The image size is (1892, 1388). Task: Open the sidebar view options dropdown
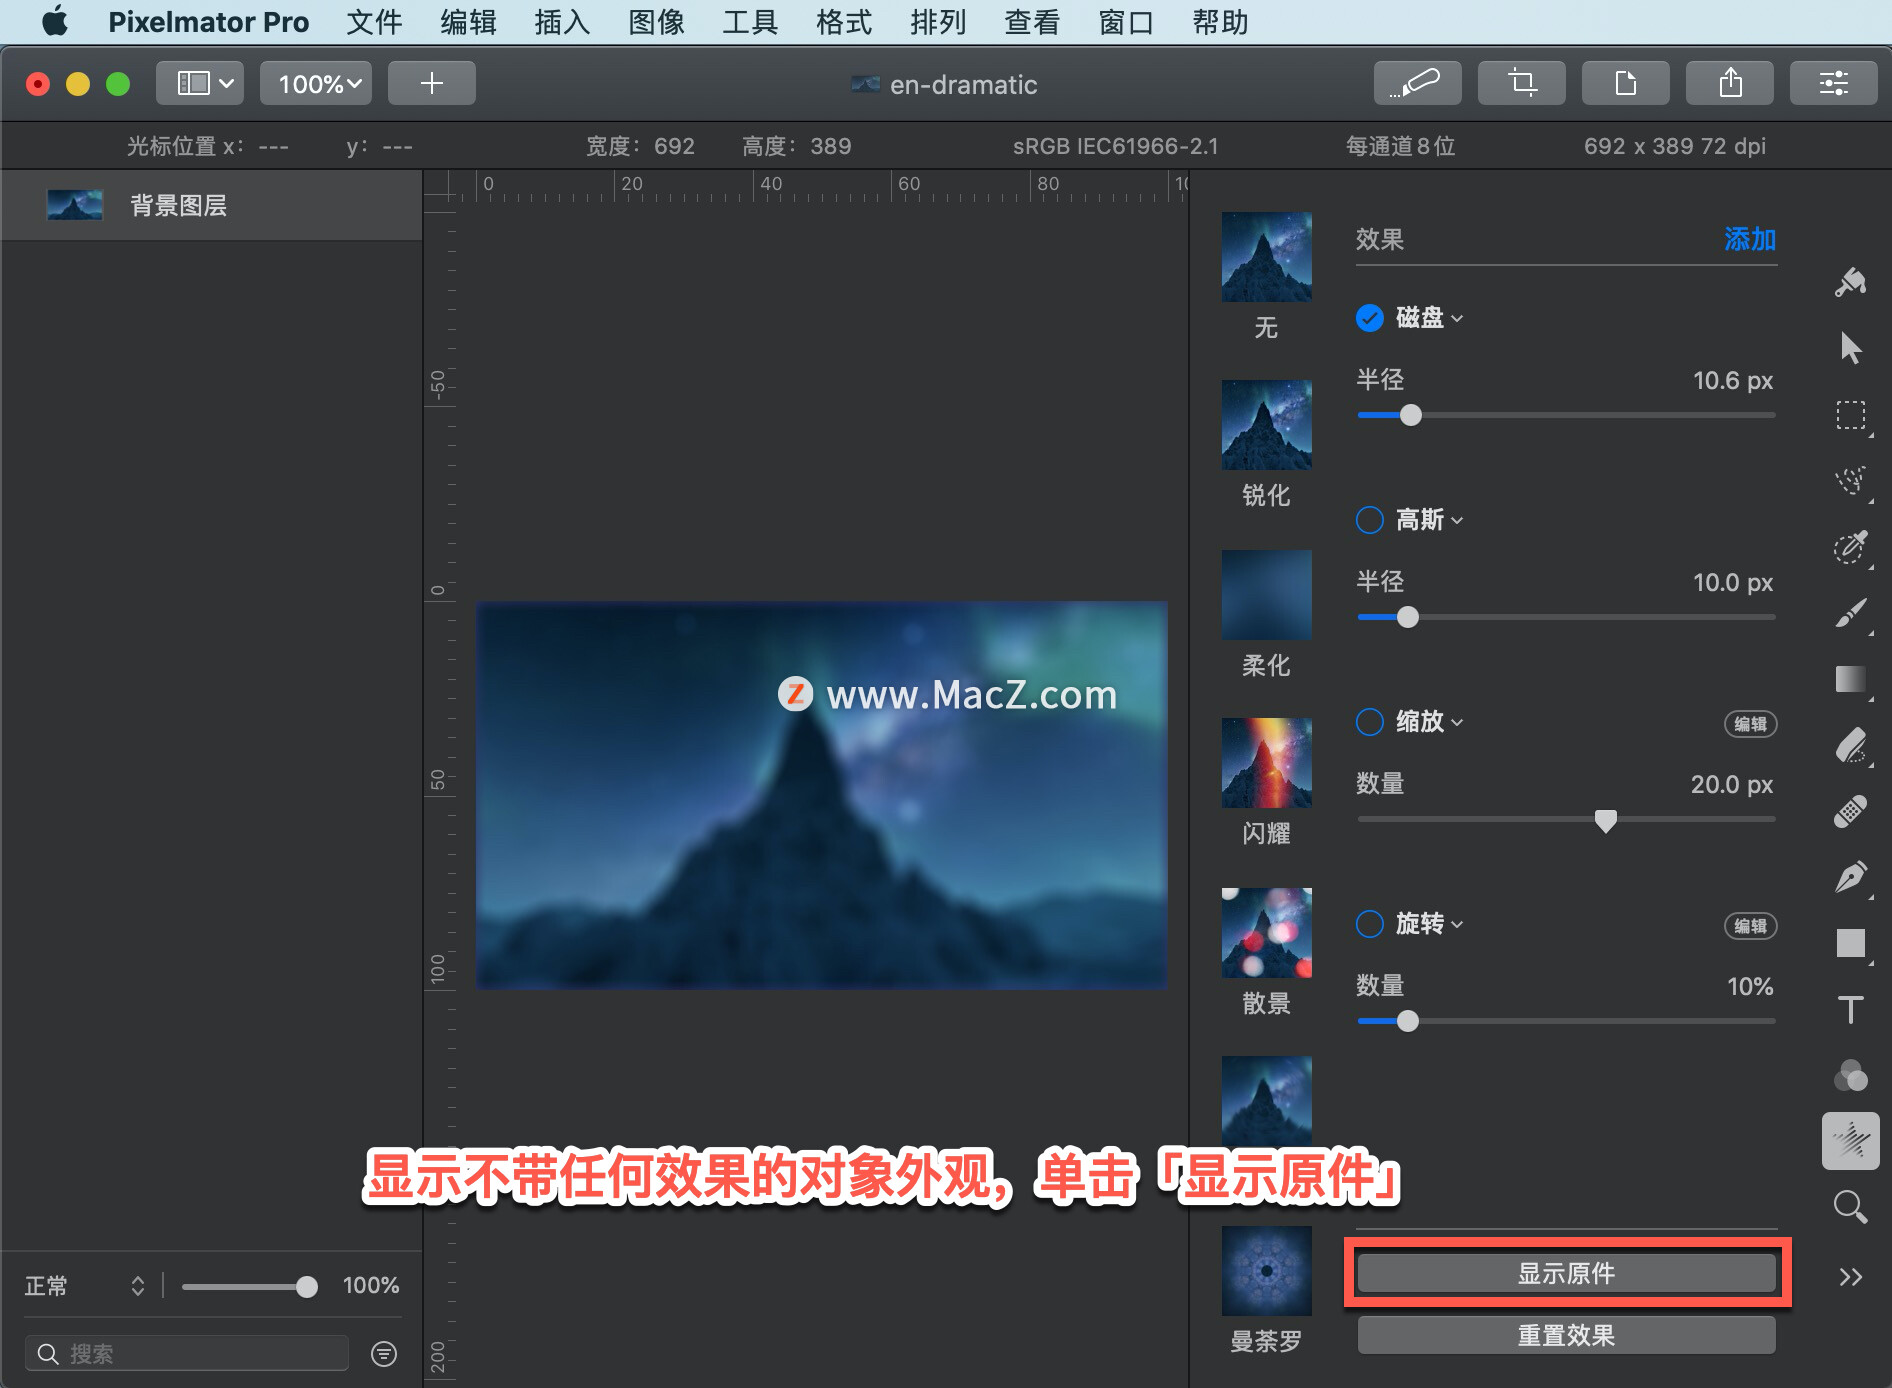[x=200, y=83]
